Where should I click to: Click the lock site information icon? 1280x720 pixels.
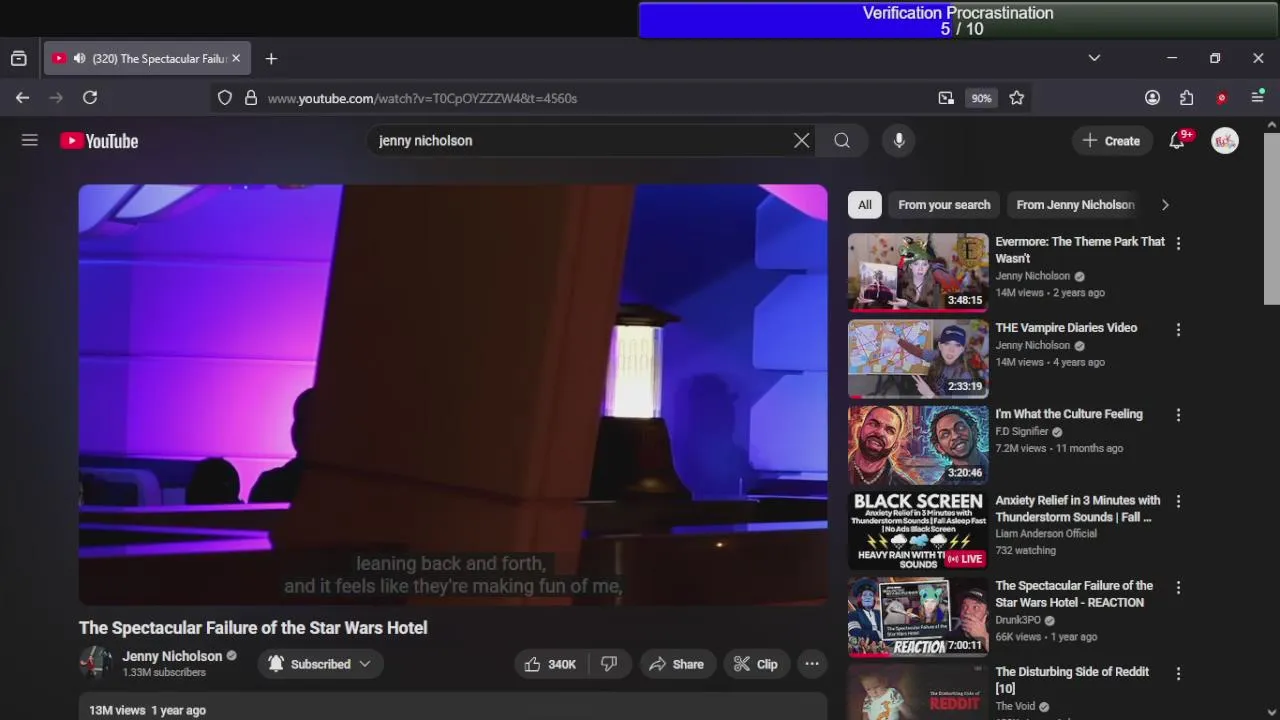pyautogui.click(x=251, y=98)
